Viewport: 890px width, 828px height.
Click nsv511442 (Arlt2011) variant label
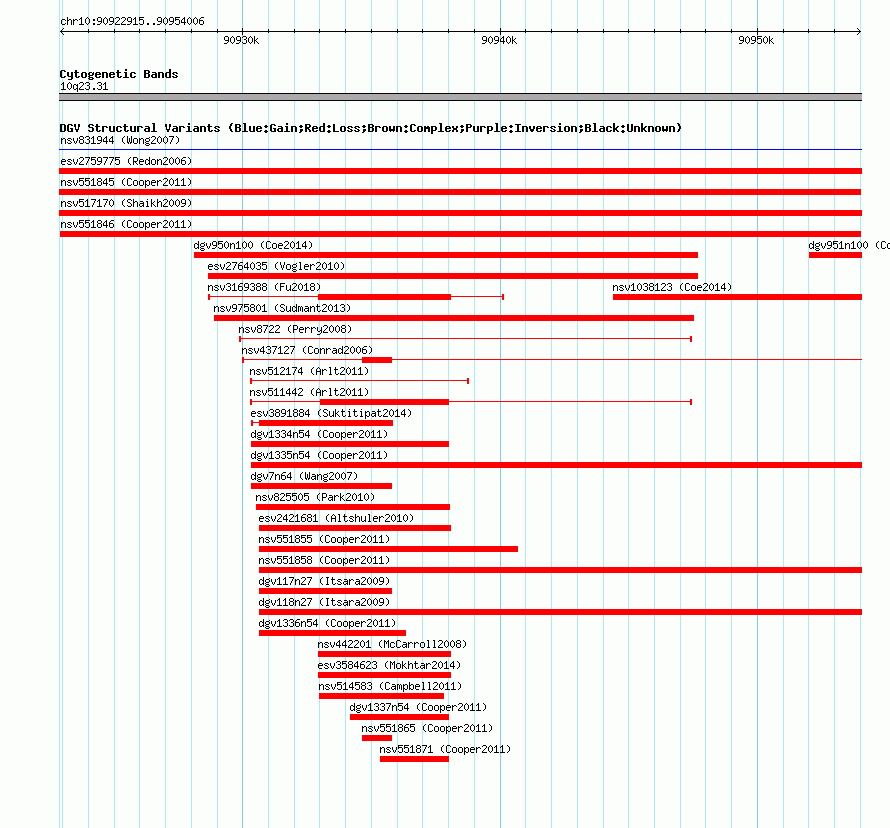(x=309, y=392)
